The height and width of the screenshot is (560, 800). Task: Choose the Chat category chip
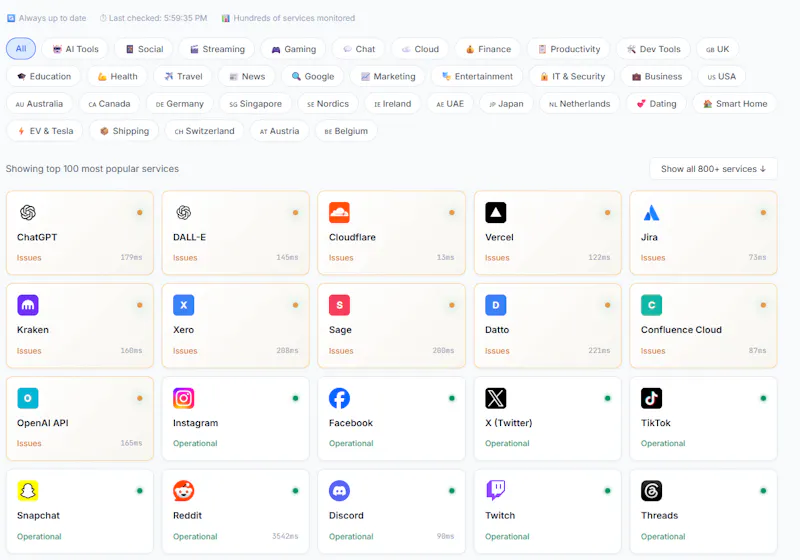pos(359,49)
